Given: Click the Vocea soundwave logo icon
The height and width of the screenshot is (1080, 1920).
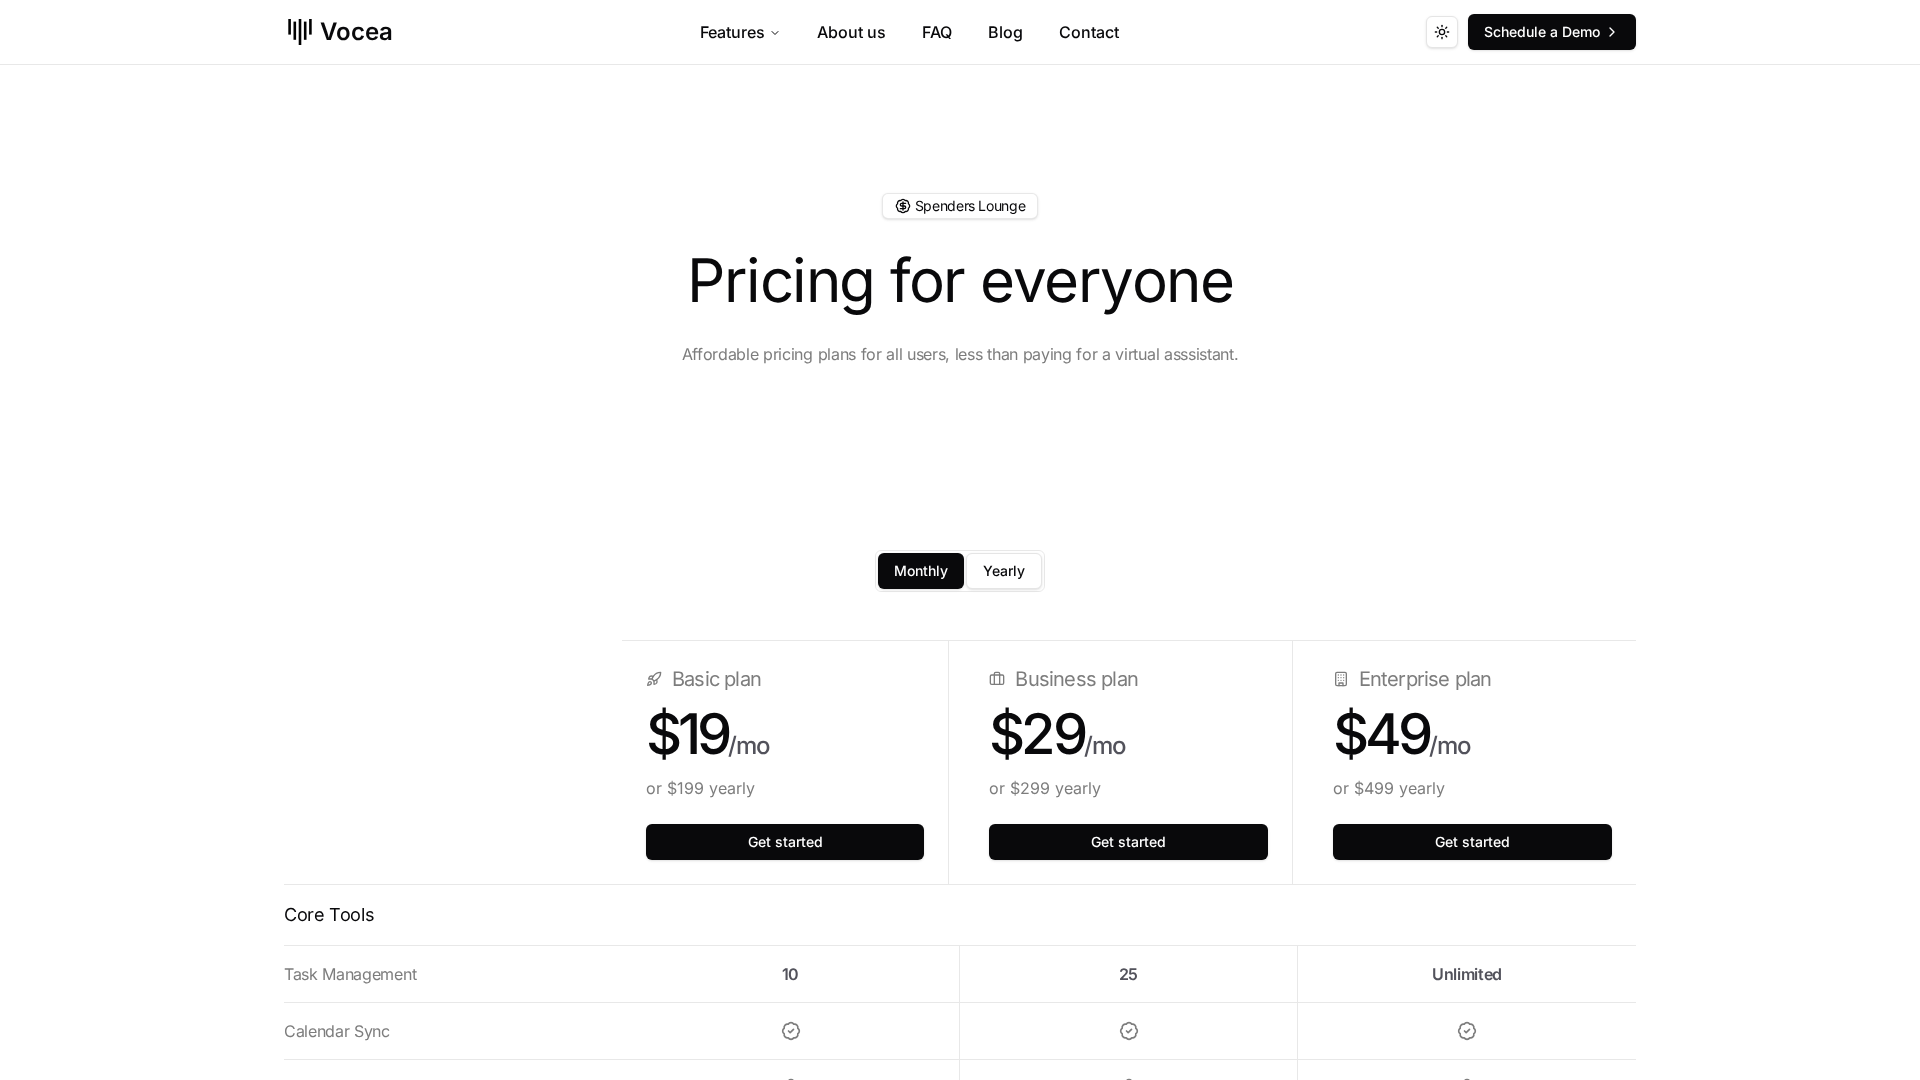Looking at the screenshot, I should (x=300, y=32).
